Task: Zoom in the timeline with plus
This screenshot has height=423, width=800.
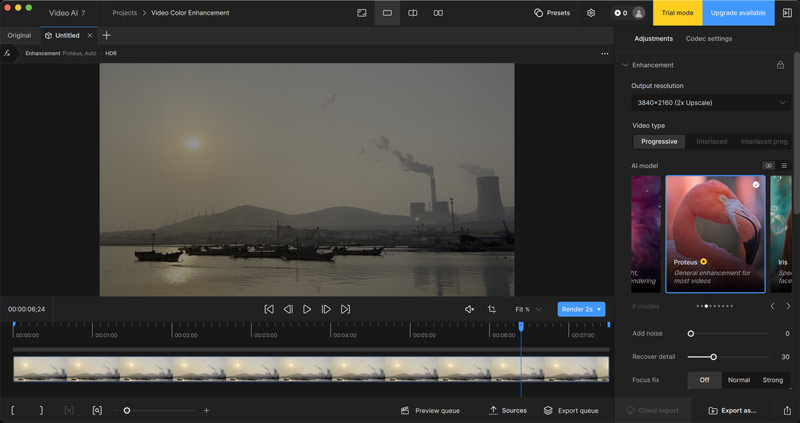Action: (x=206, y=410)
